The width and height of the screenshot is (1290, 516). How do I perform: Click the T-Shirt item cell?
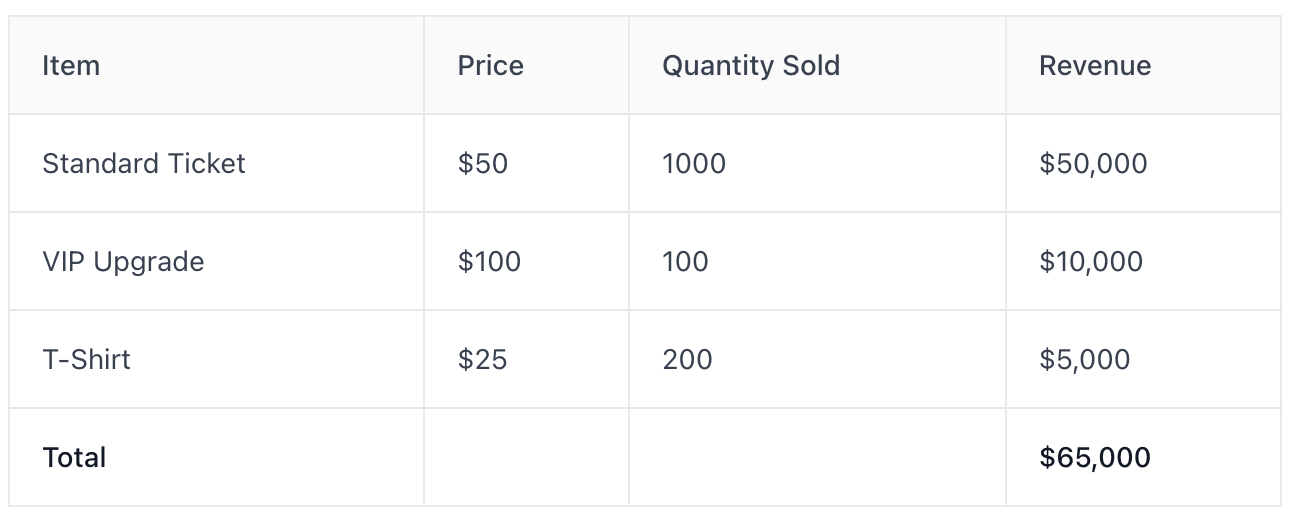click(86, 359)
